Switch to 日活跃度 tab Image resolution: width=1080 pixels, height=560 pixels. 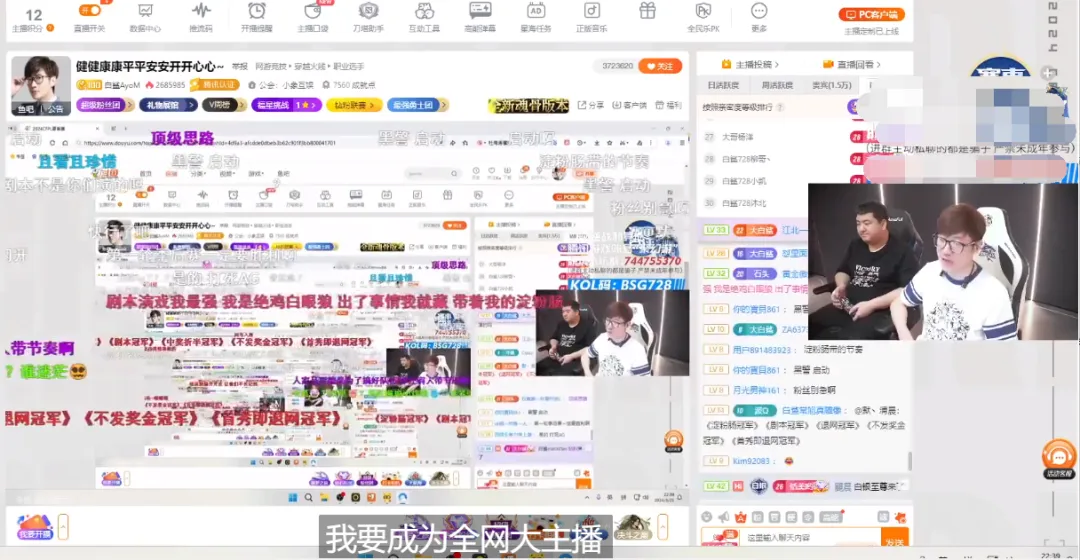[723, 85]
